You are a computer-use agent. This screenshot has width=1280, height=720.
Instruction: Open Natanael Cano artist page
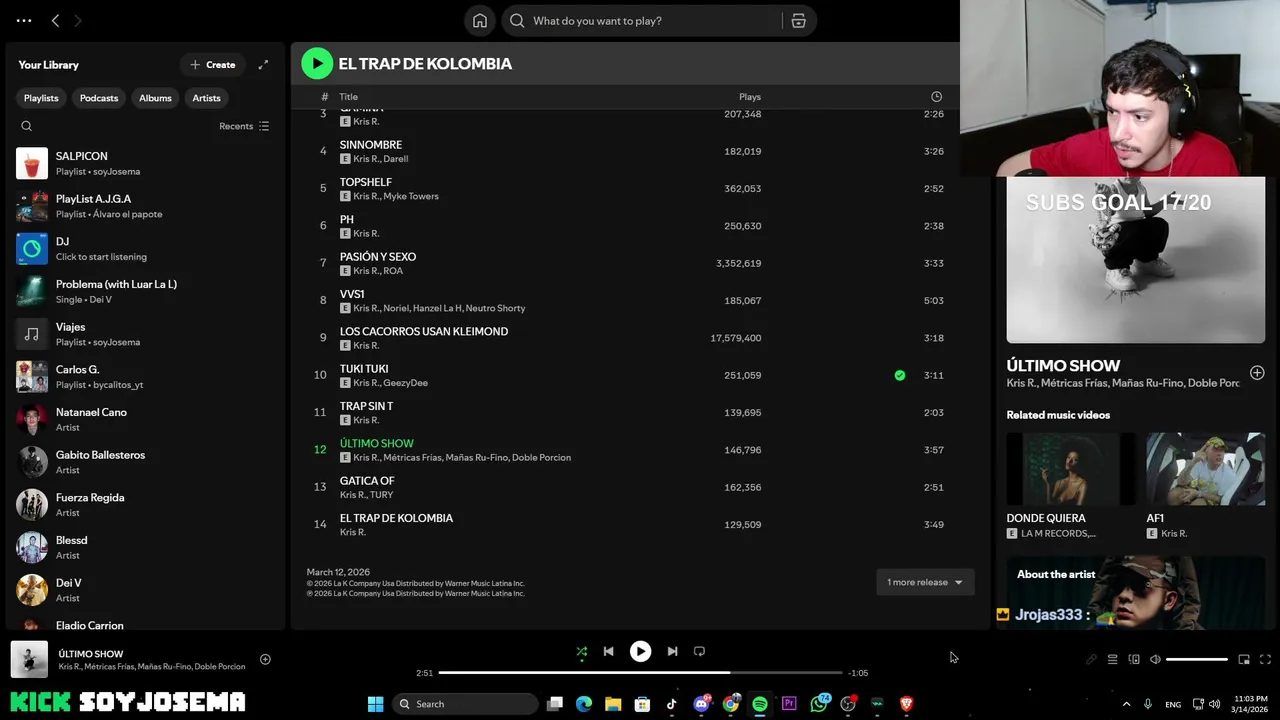[x=145, y=420]
